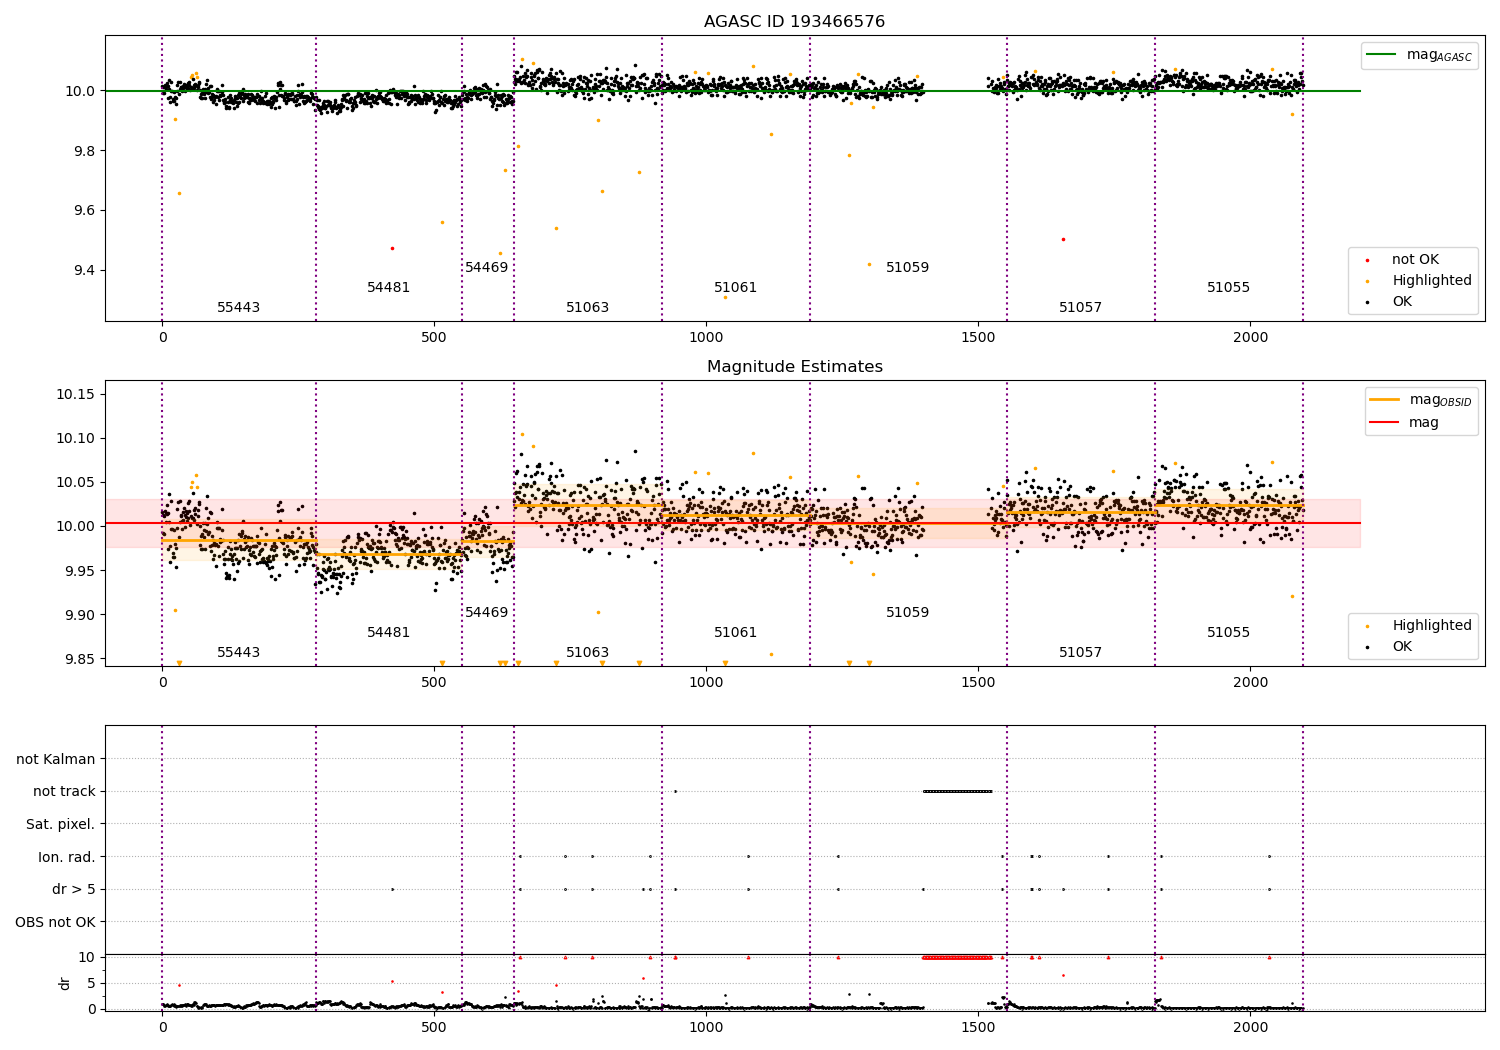Viewport: 1500px width, 1050px height.
Task: Click obsid label 51059 in the top plot
Action: (907, 268)
